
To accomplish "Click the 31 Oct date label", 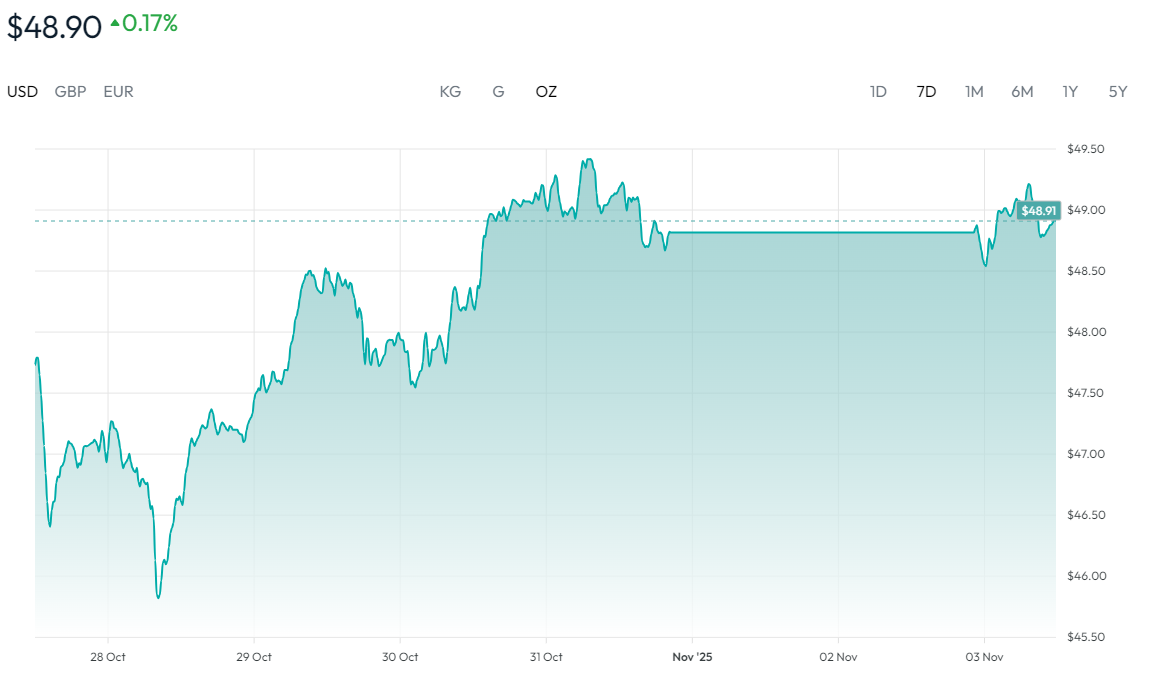I will [x=546, y=657].
